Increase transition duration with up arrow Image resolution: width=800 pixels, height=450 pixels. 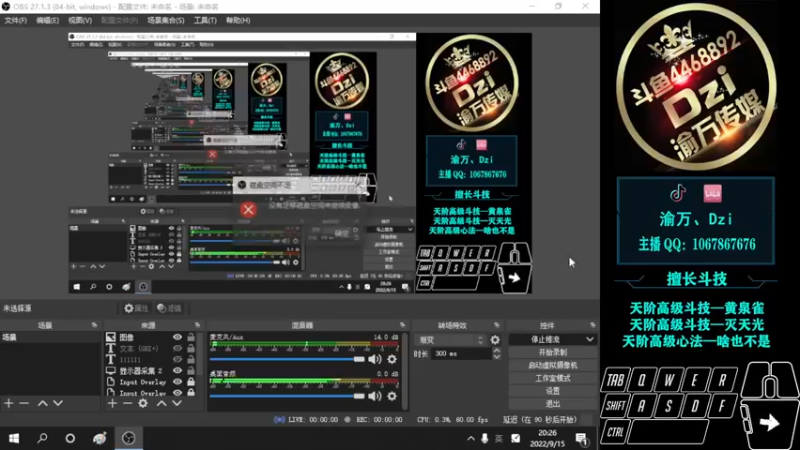[497, 351]
